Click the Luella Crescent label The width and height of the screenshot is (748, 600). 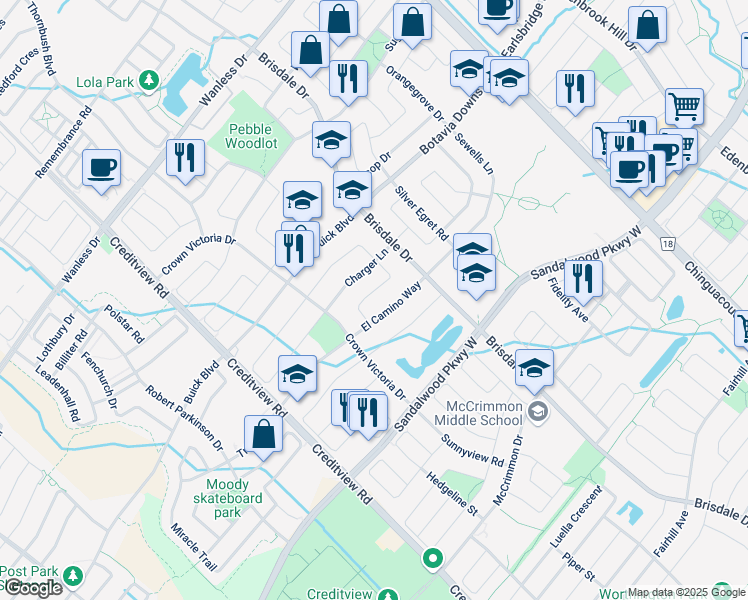pos(576,517)
